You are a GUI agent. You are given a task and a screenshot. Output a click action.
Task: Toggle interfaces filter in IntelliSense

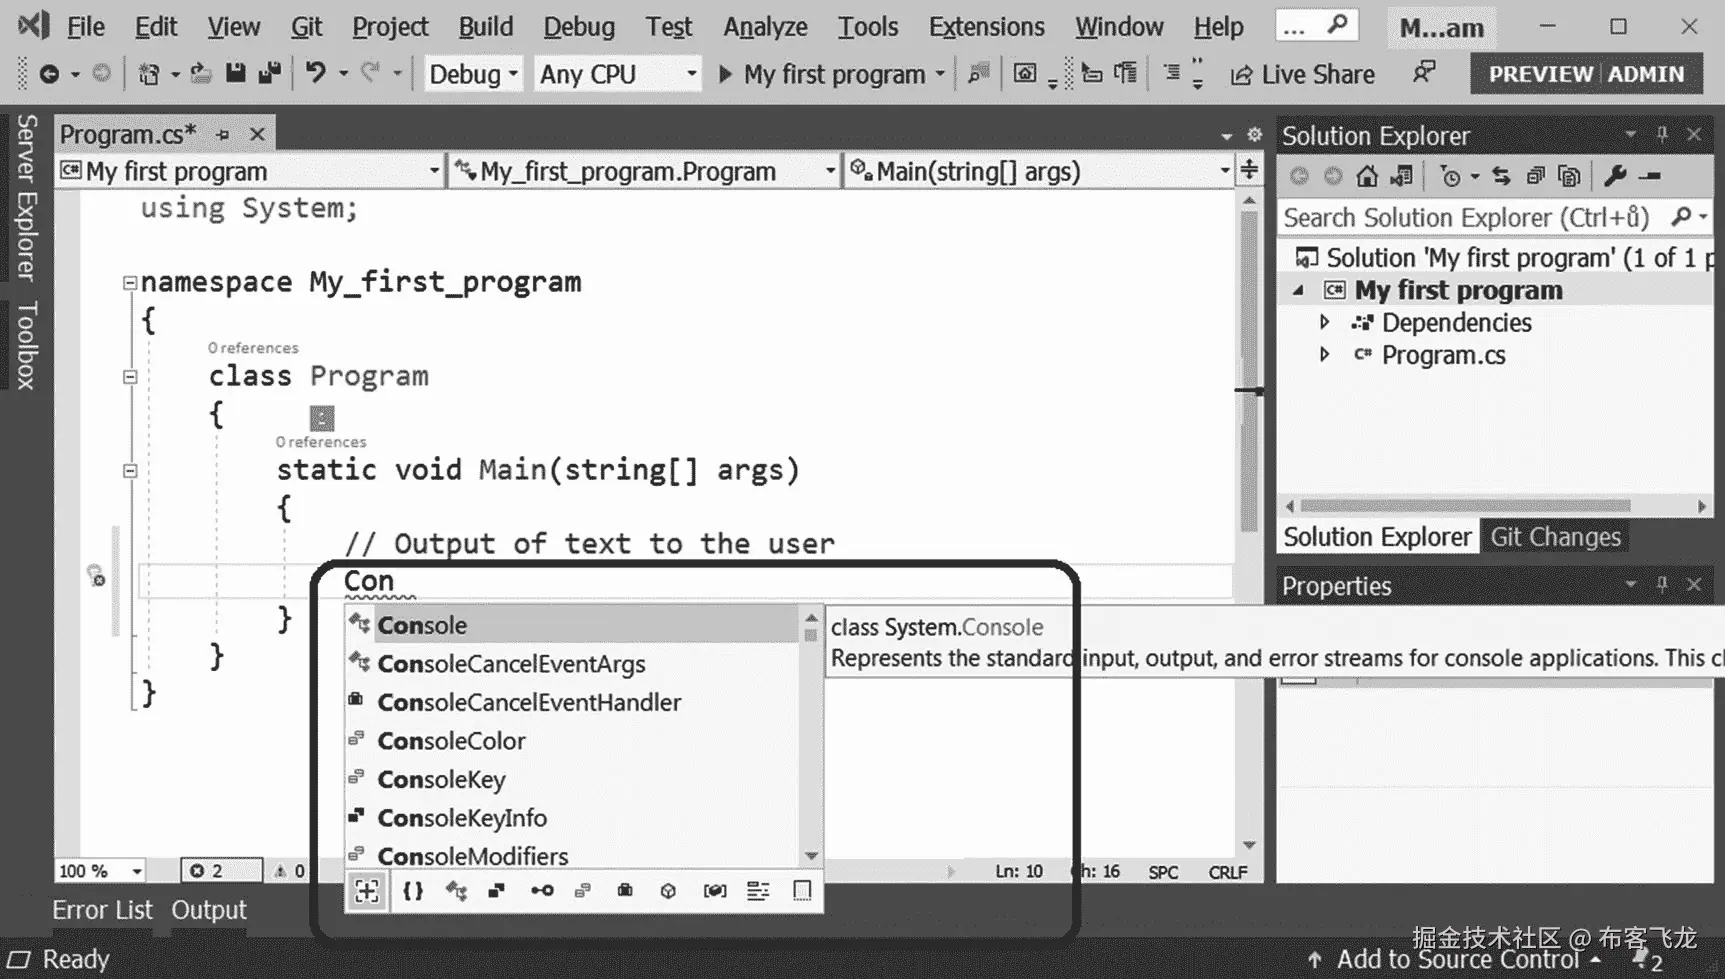pos(542,890)
